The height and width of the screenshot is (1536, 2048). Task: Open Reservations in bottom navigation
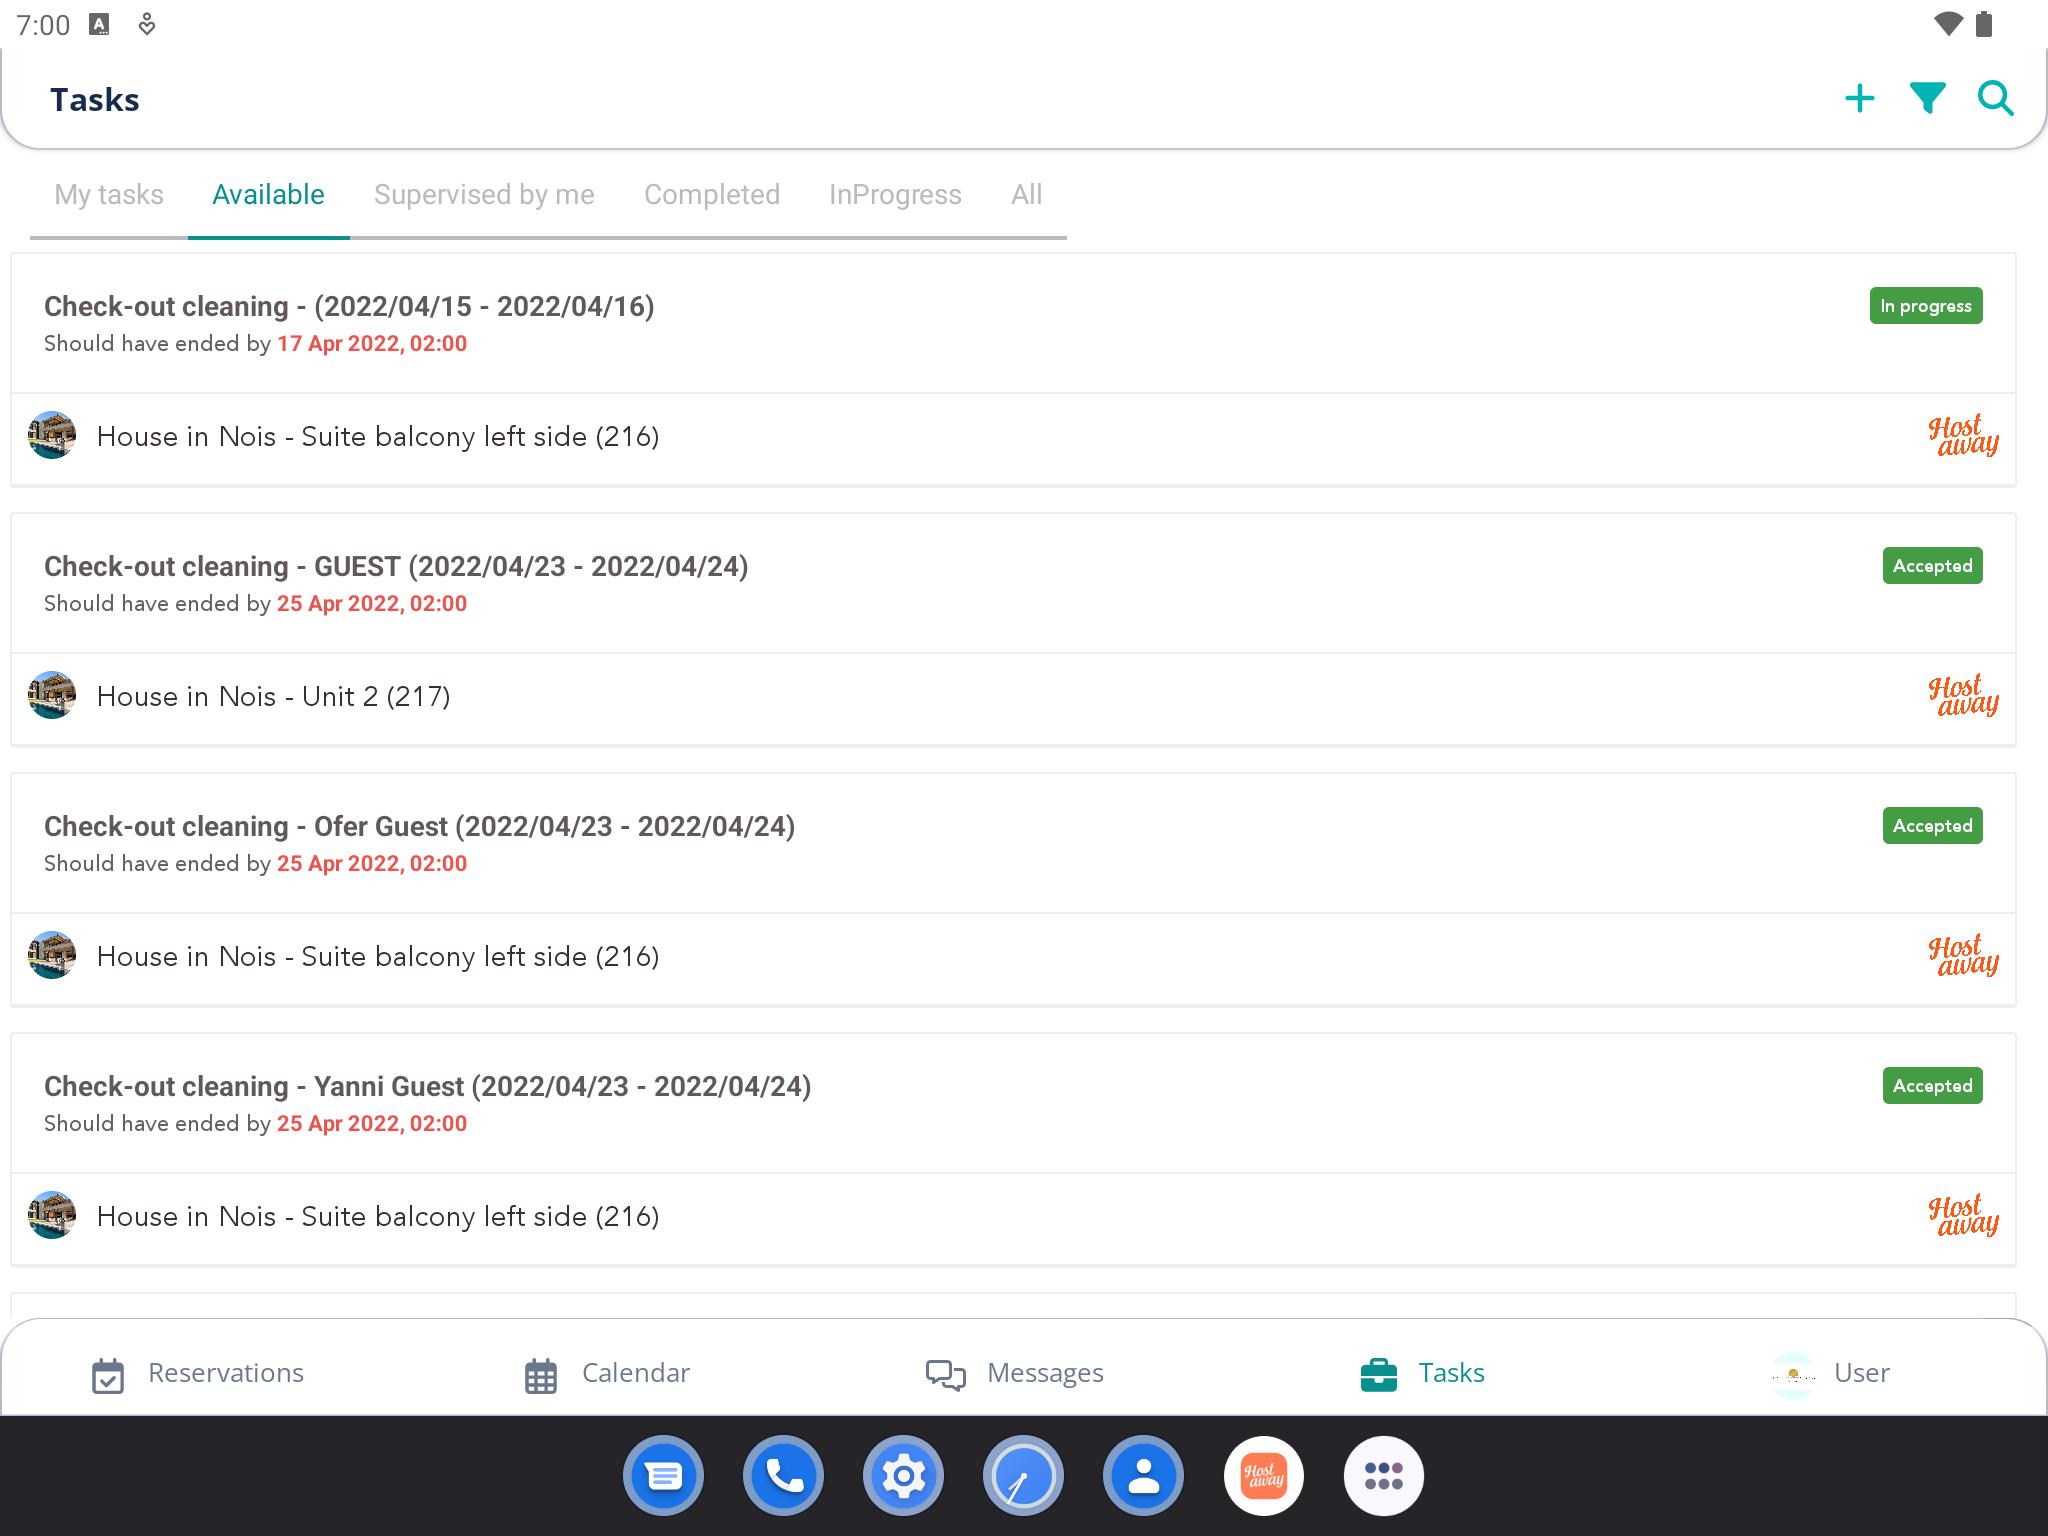[197, 1373]
